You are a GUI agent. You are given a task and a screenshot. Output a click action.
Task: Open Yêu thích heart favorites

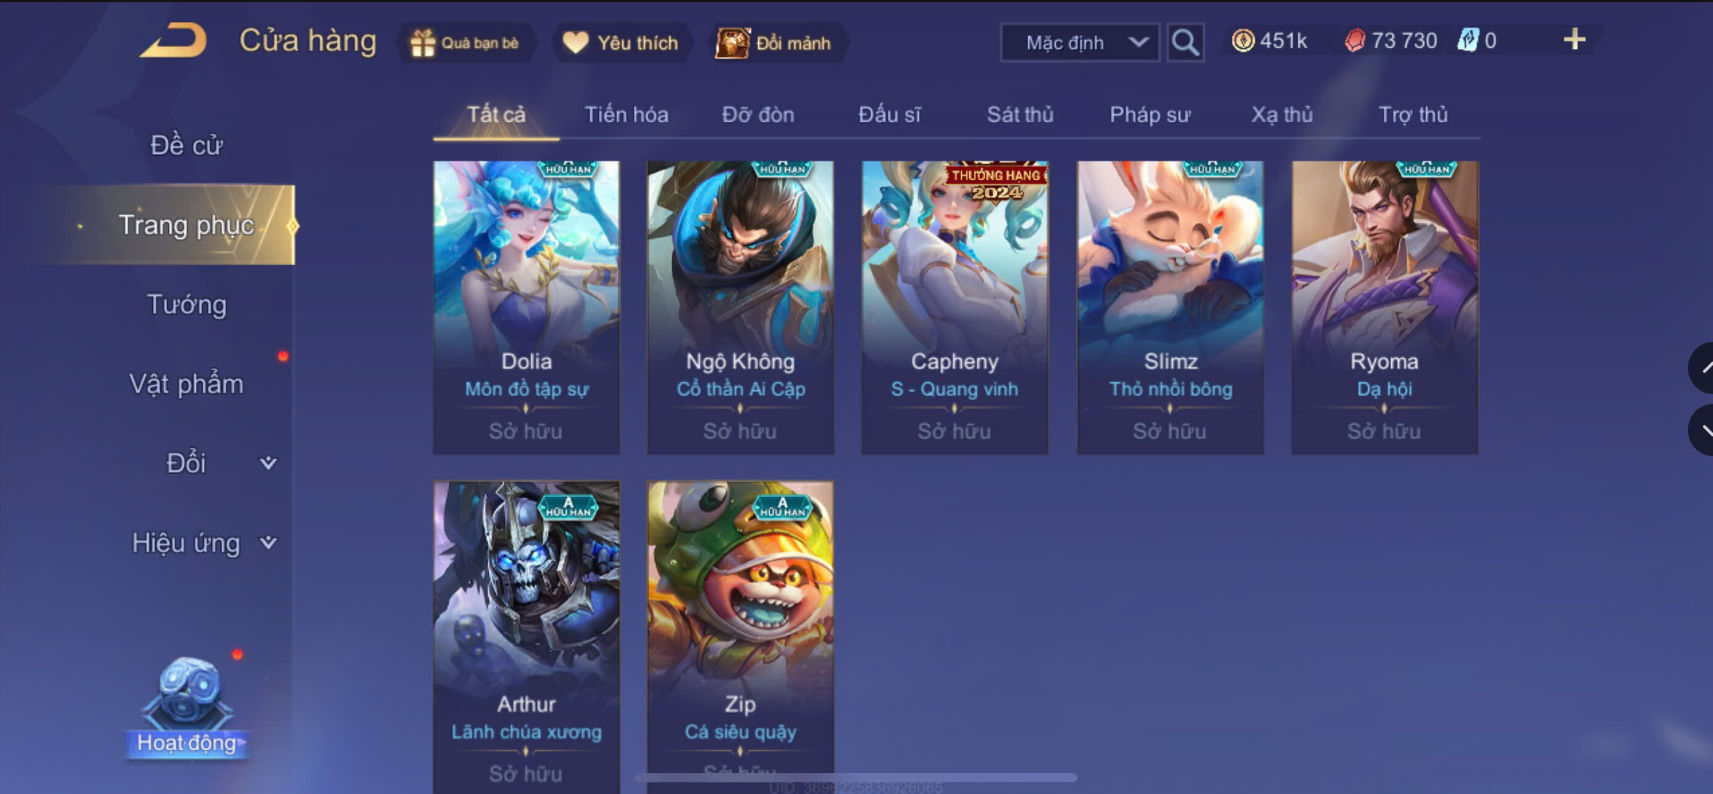(x=621, y=43)
